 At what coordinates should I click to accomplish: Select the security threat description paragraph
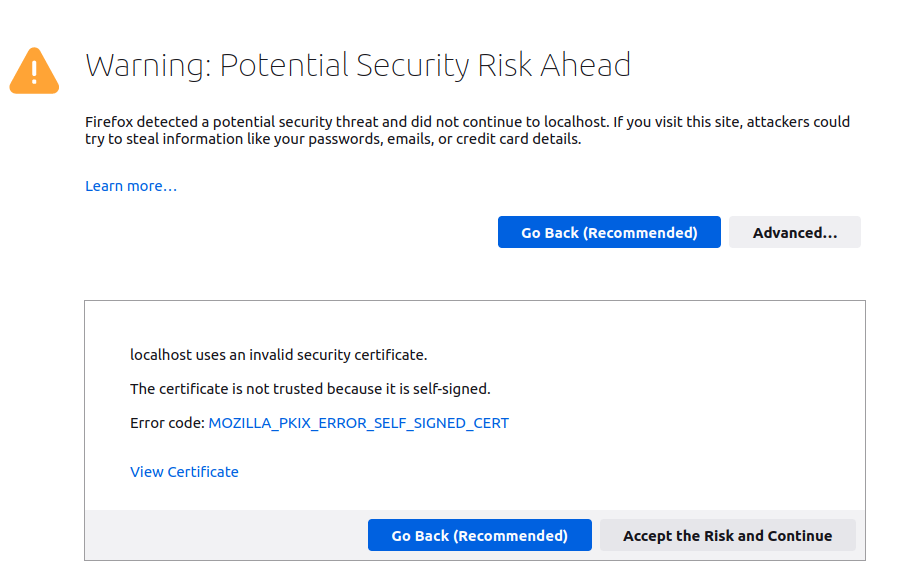(x=466, y=130)
